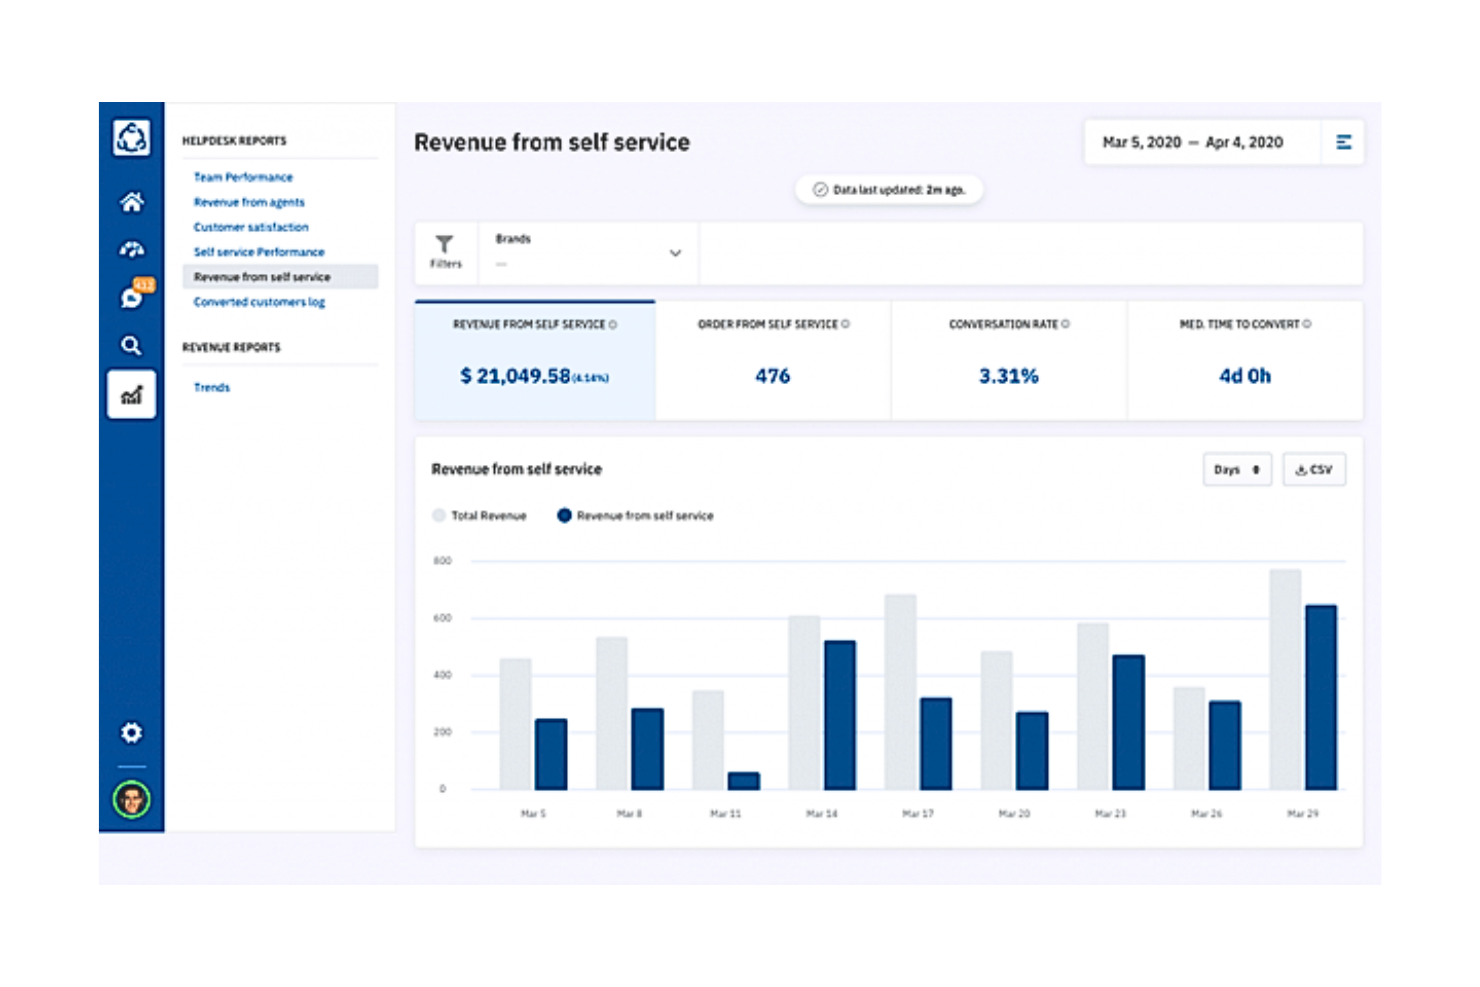Select Revenue from self service report

point(280,277)
